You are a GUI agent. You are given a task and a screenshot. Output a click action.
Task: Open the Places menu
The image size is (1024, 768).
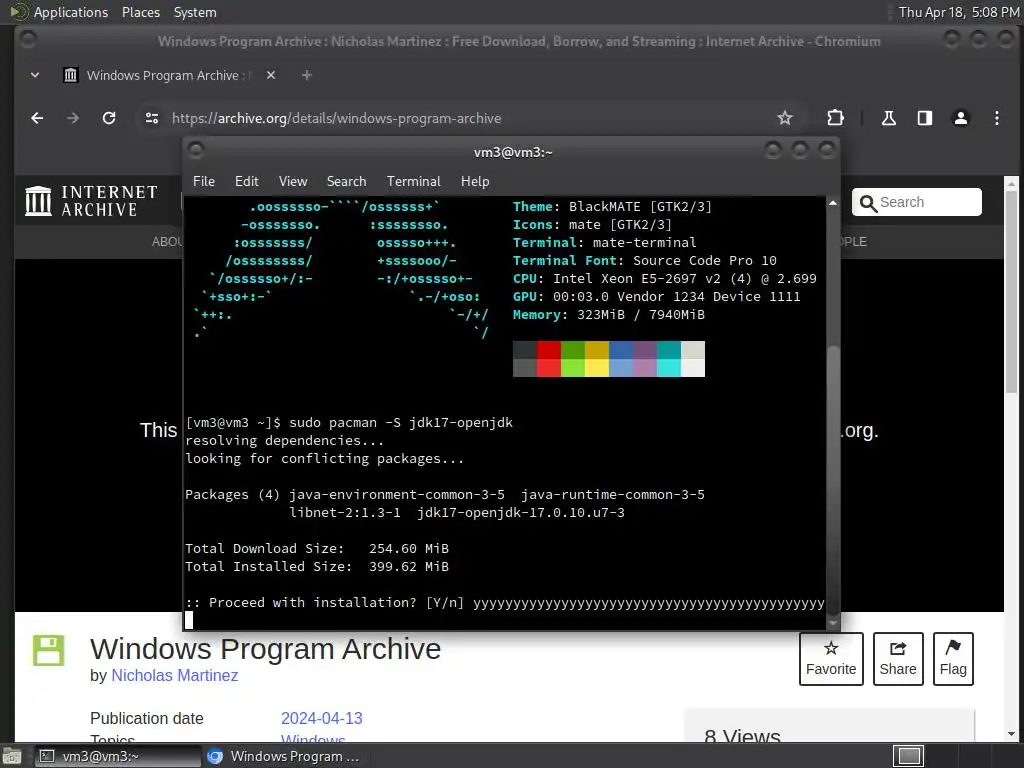coord(140,12)
